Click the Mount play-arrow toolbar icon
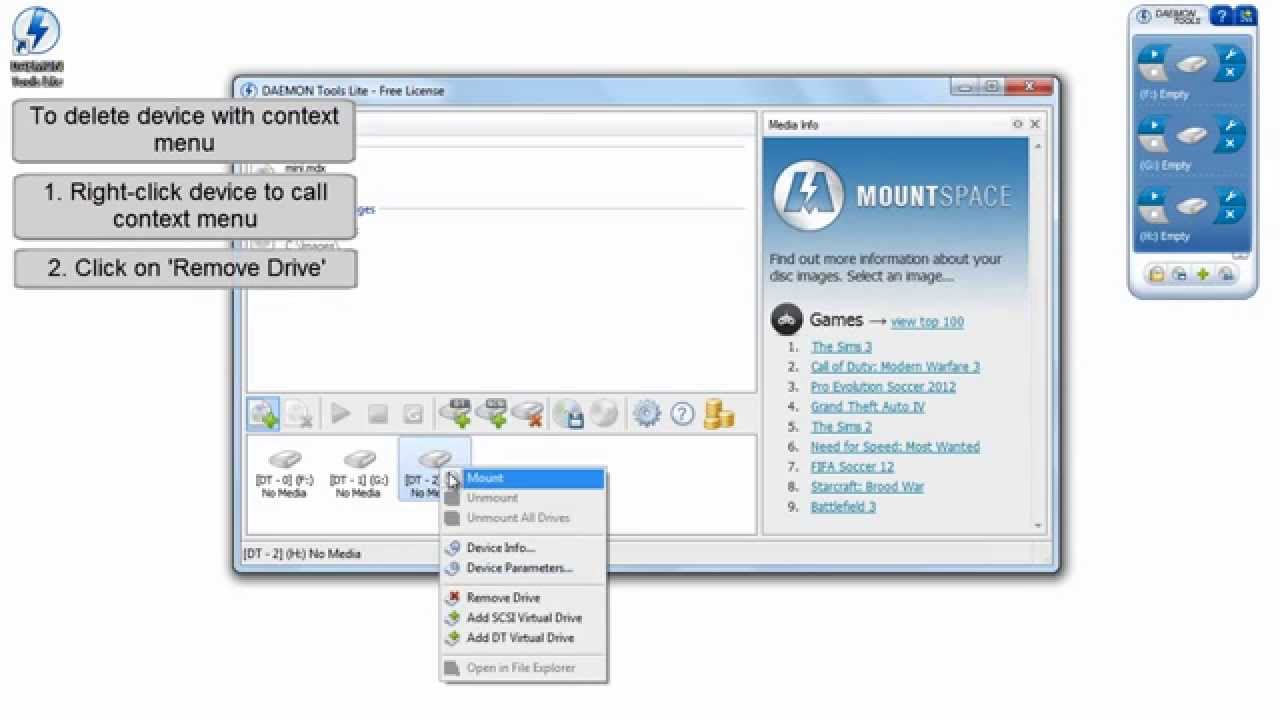Viewport: 1280px width, 720px height. pyautogui.click(x=341, y=413)
